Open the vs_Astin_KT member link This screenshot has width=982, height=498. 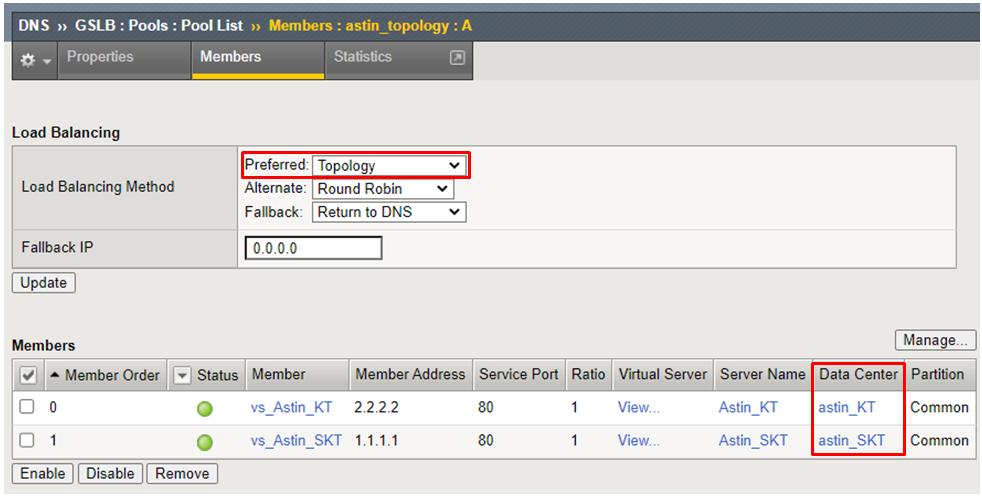click(x=291, y=407)
